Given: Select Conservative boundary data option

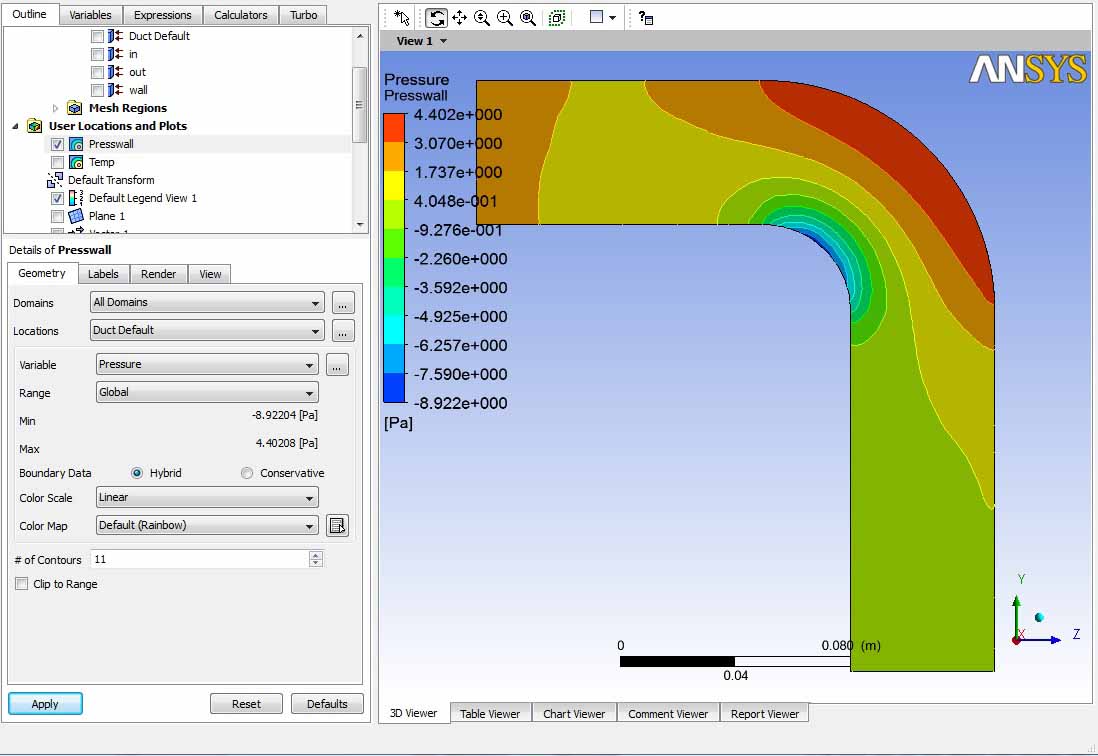Looking at the screenshot, I should point(246,473).
